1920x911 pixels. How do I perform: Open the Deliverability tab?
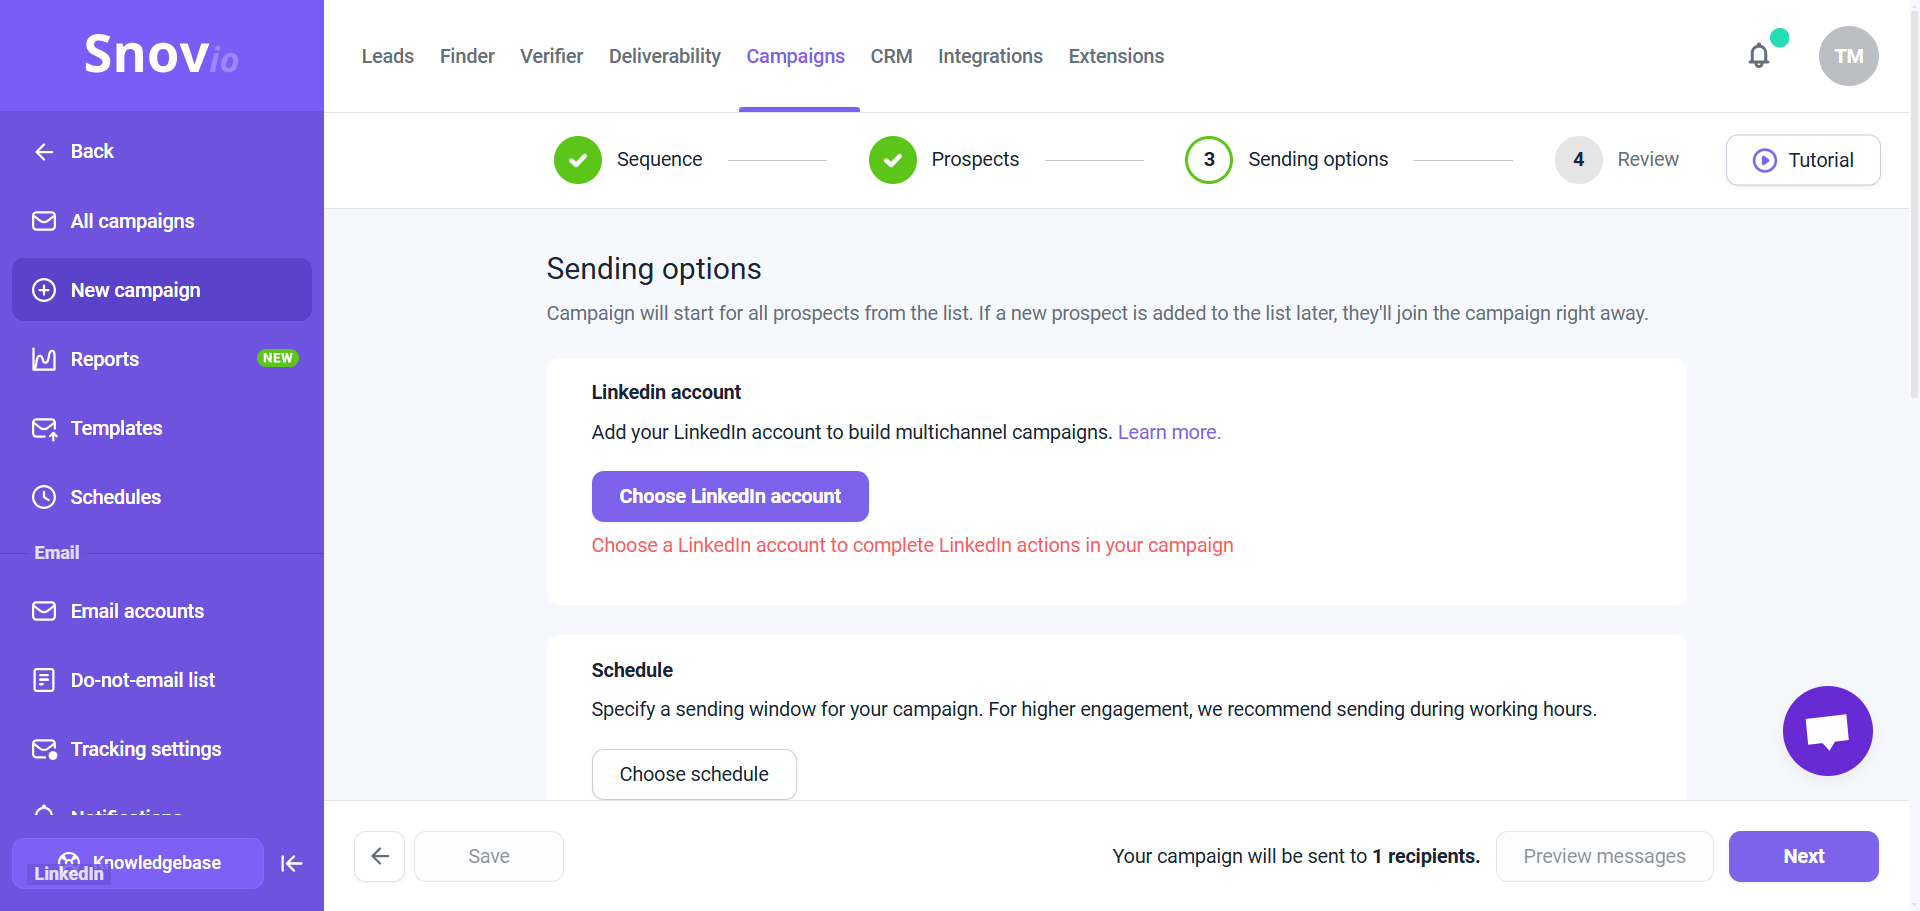click(x=665, y=56)
